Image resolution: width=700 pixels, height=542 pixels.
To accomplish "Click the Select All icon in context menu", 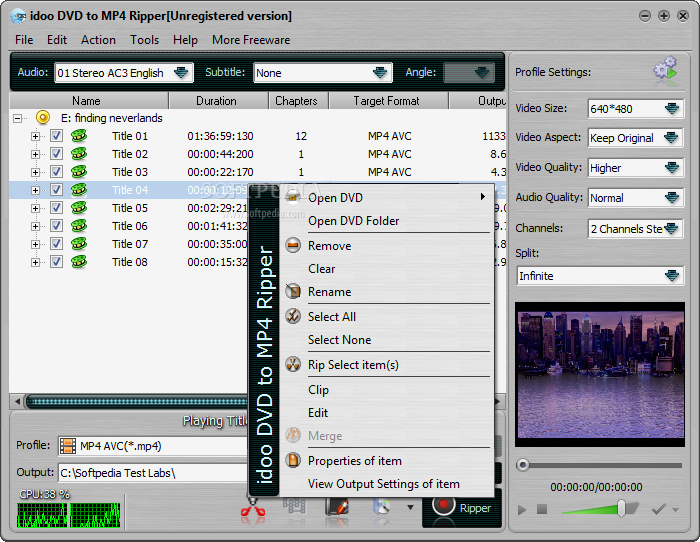I will 293,316.
